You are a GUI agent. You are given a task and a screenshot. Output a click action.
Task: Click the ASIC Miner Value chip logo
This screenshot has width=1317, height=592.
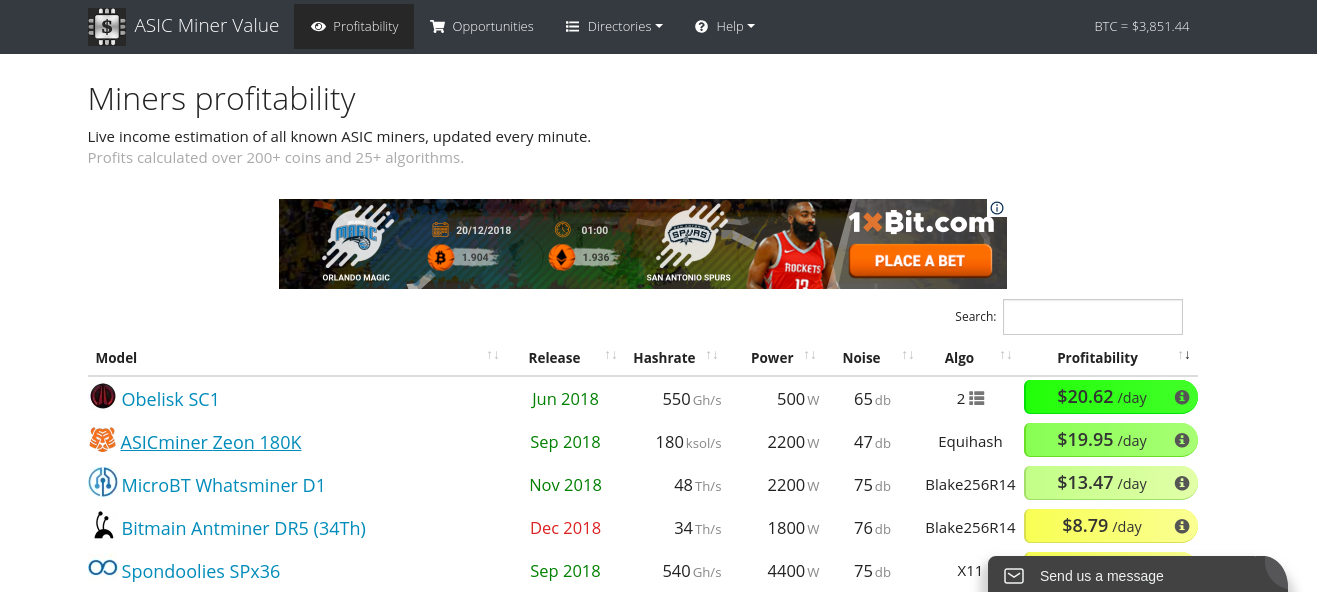(x=107, y=26)
